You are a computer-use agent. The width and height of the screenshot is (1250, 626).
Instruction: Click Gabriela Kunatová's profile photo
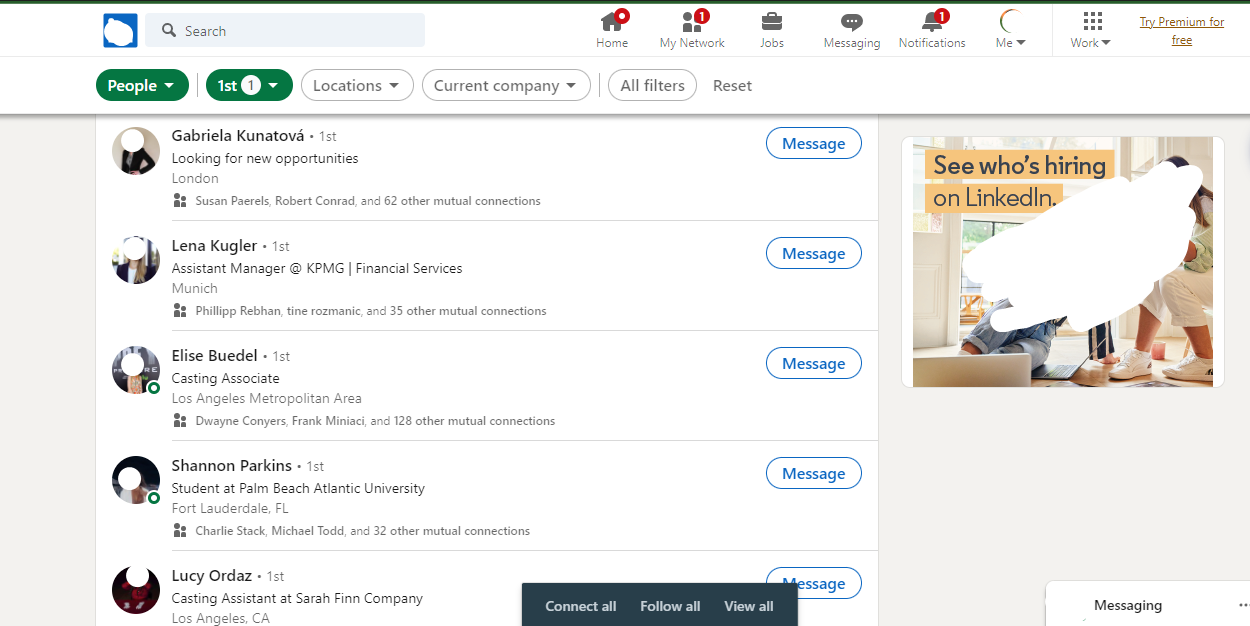coord(136,151)
